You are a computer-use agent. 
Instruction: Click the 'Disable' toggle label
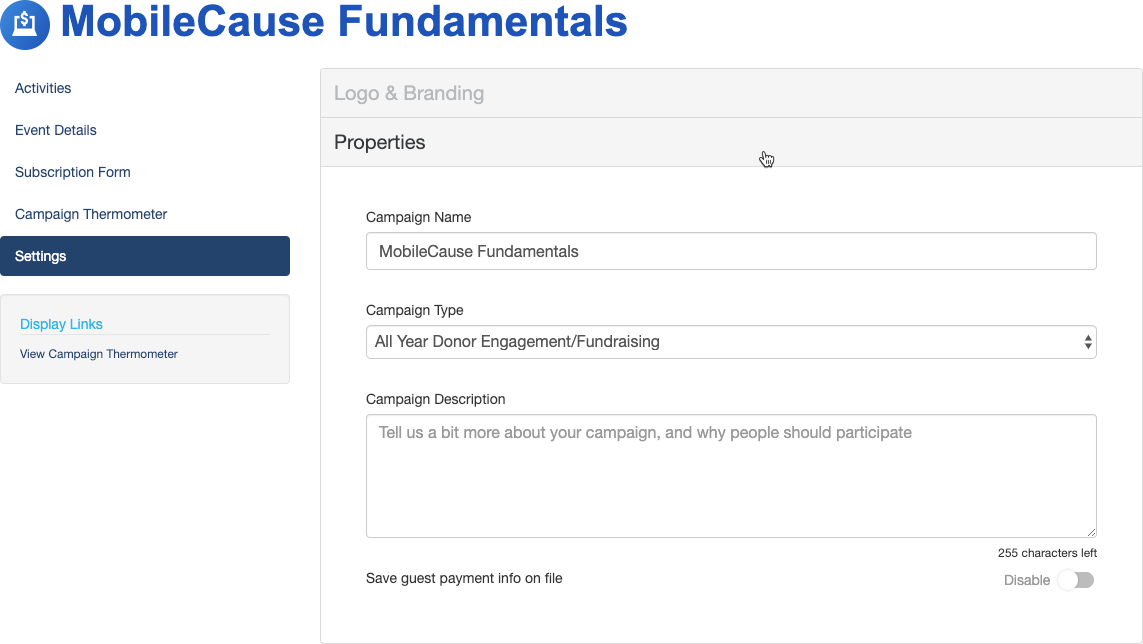(x=1026, y=580)
